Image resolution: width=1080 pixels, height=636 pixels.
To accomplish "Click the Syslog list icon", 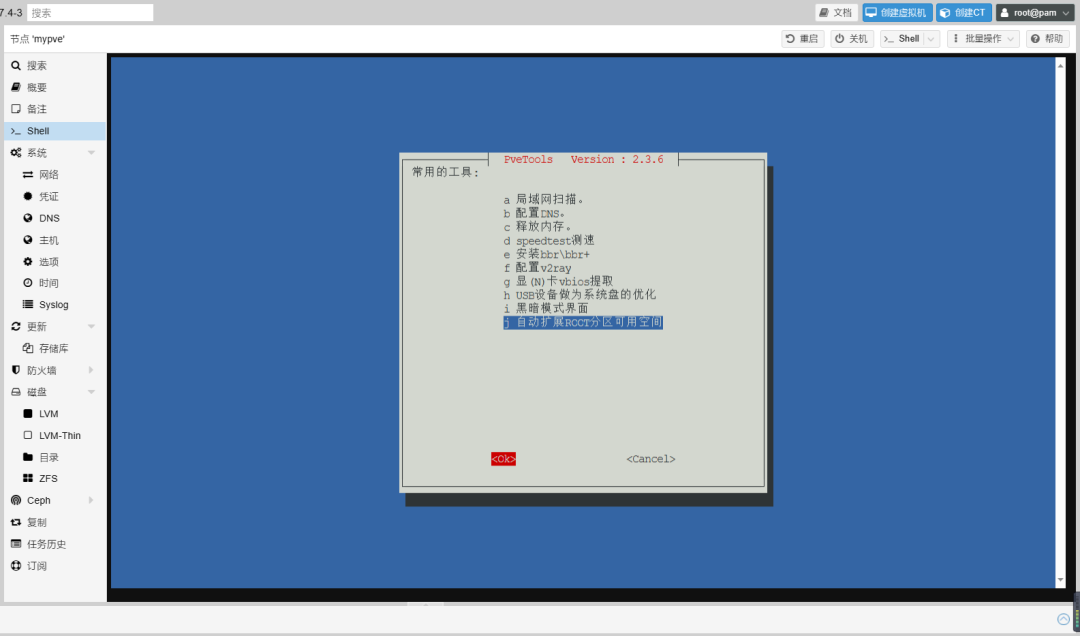I will pyautogui.click(x=28, y=304).
